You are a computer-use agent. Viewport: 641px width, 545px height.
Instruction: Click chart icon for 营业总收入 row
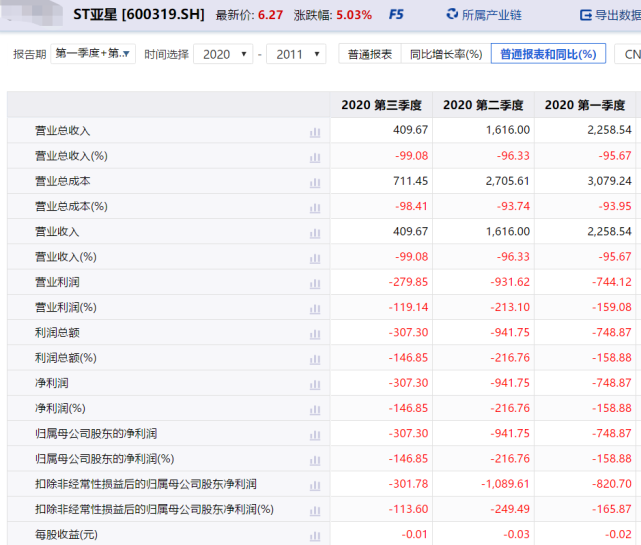[x=315, y=131]
